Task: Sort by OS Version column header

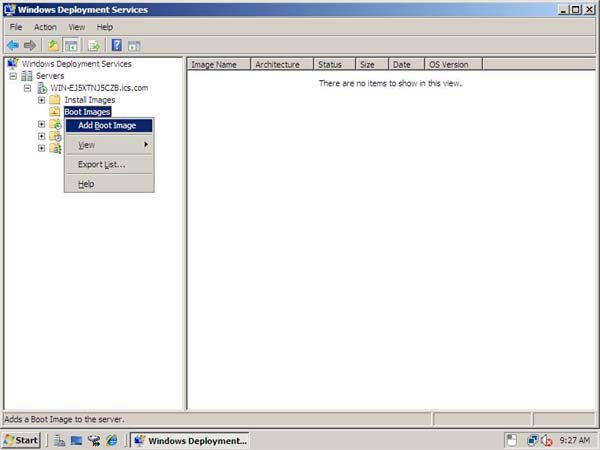Action: (x=453, y=64)
